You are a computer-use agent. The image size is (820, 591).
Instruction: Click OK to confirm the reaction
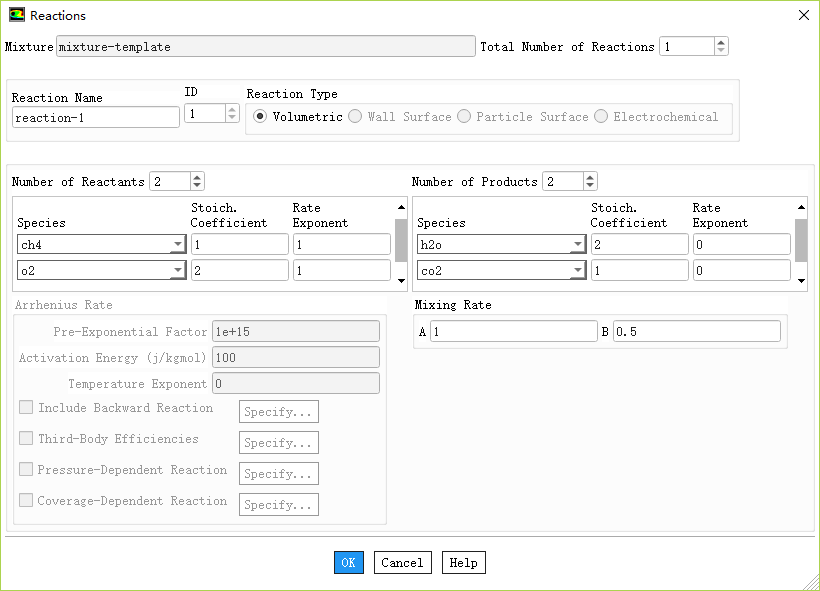coord(348,563)
